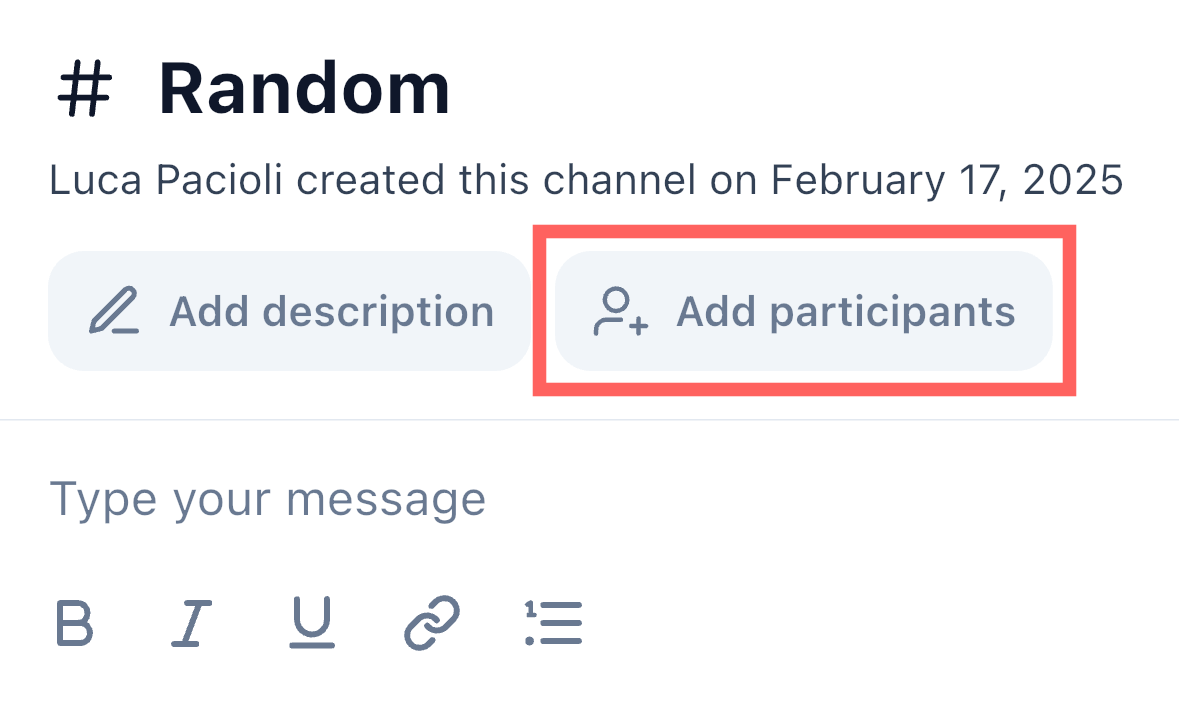Toggle bold formatting in message toolbar
The image size is (1179, 711).
pos(74,623)
